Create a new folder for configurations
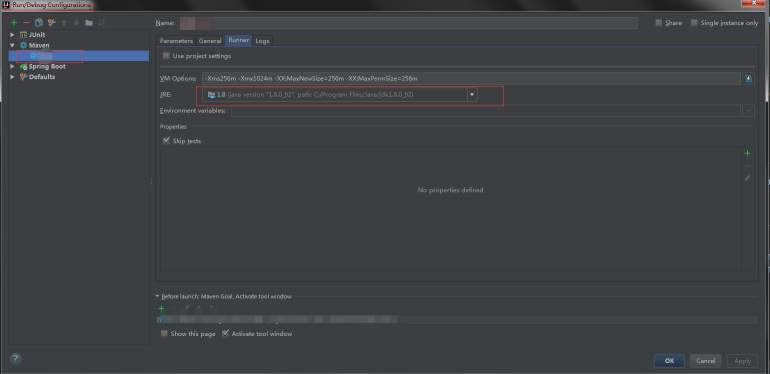 [89, 23]
